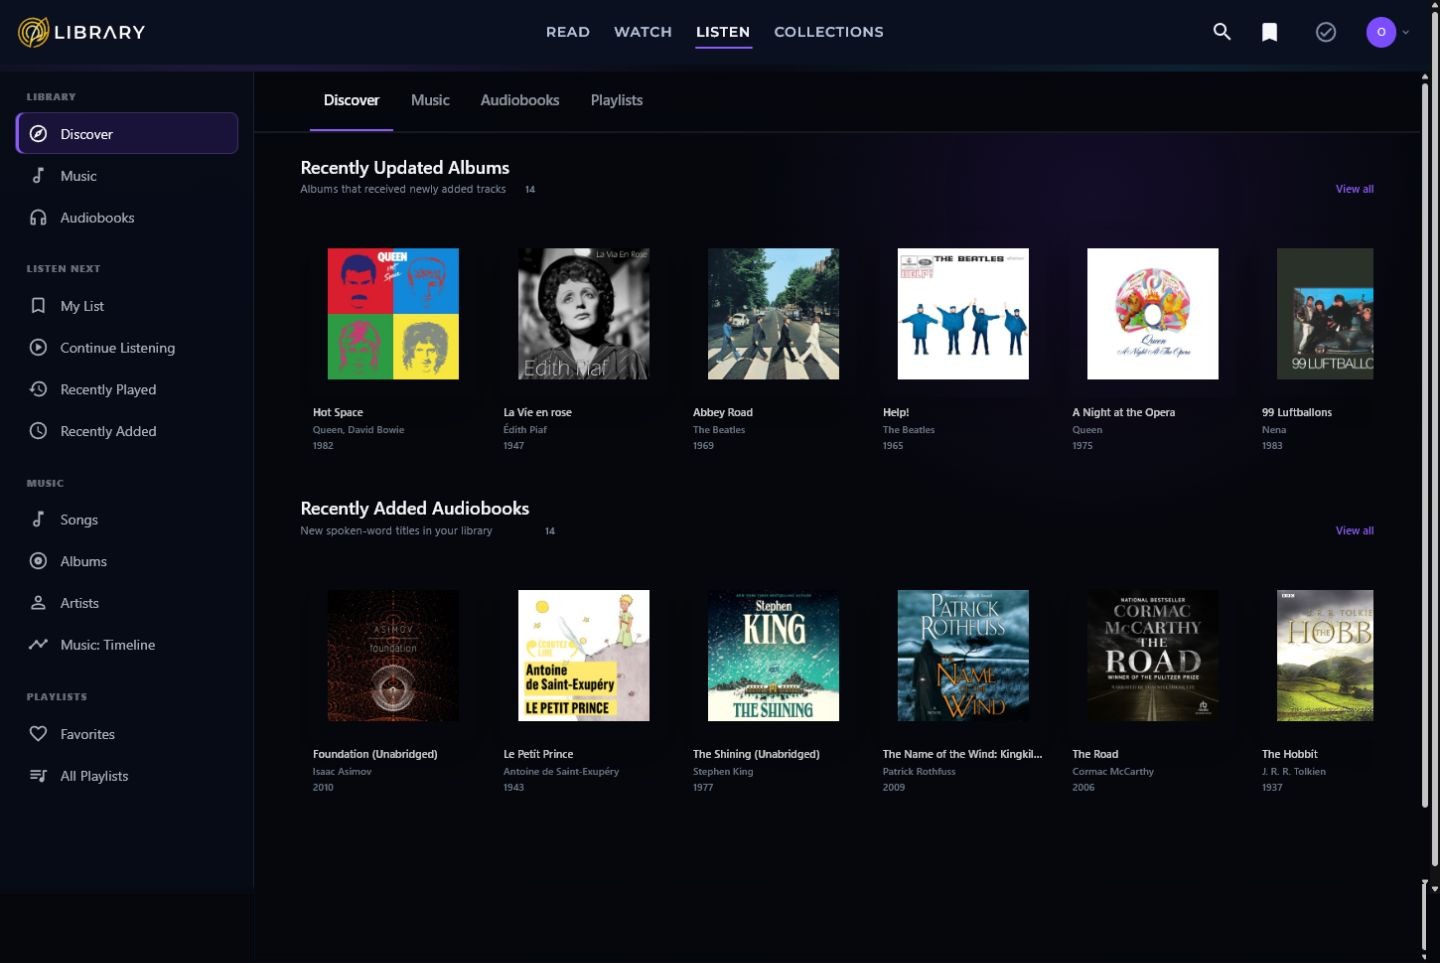
Task: Click the My List bookmark icon
Action: point(38,306)
